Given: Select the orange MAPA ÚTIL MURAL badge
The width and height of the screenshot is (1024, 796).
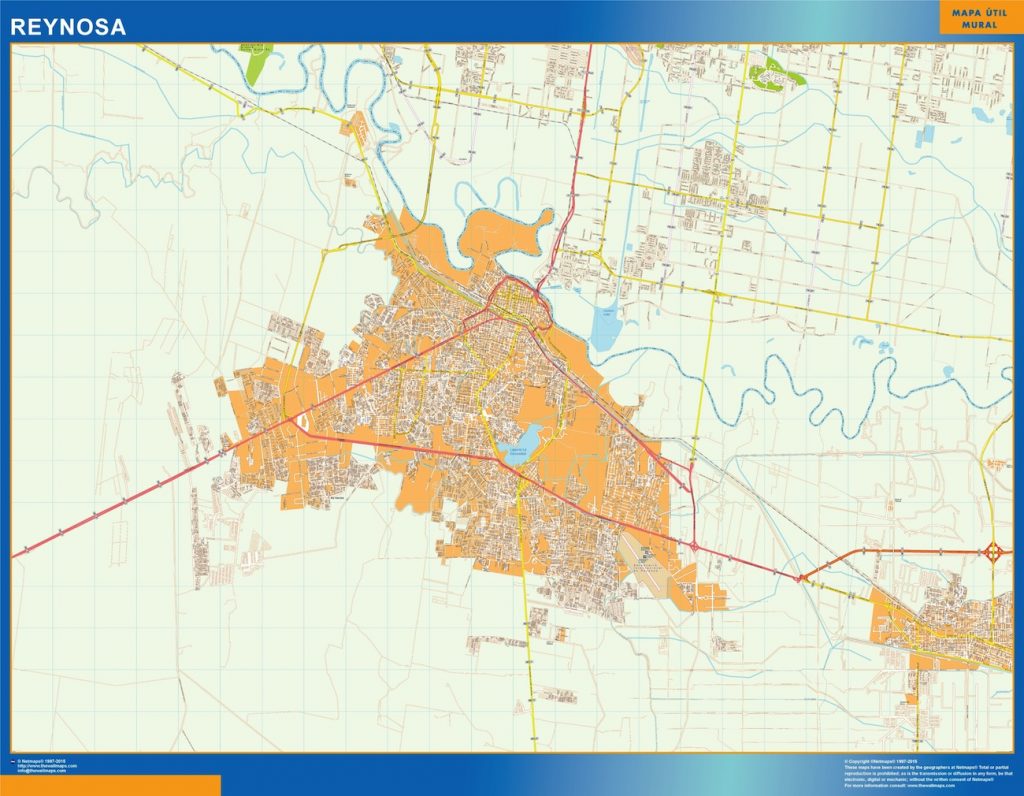Looking at the screenshot, I should pos(981,18).
